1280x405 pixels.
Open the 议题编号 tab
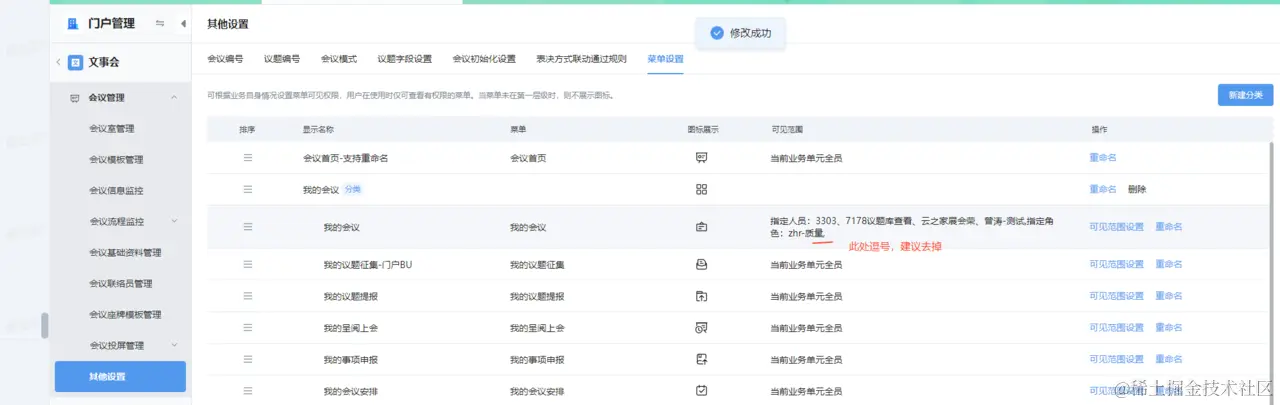[x=282, y=59]
